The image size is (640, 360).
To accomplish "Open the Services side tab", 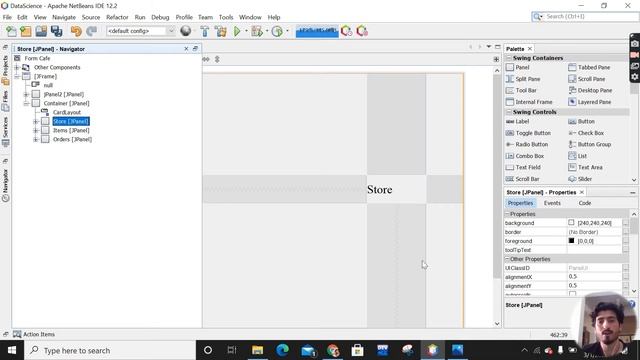I will click(5, 131).
